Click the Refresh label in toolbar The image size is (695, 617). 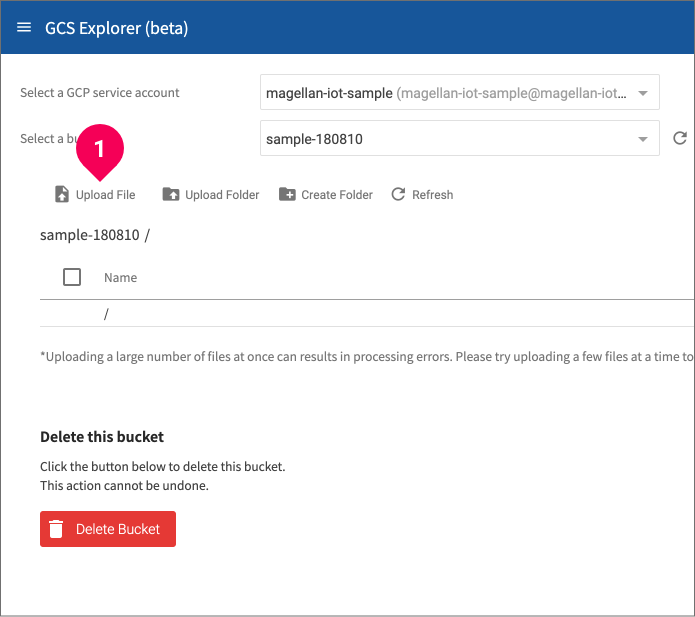(x=433, y=195)
